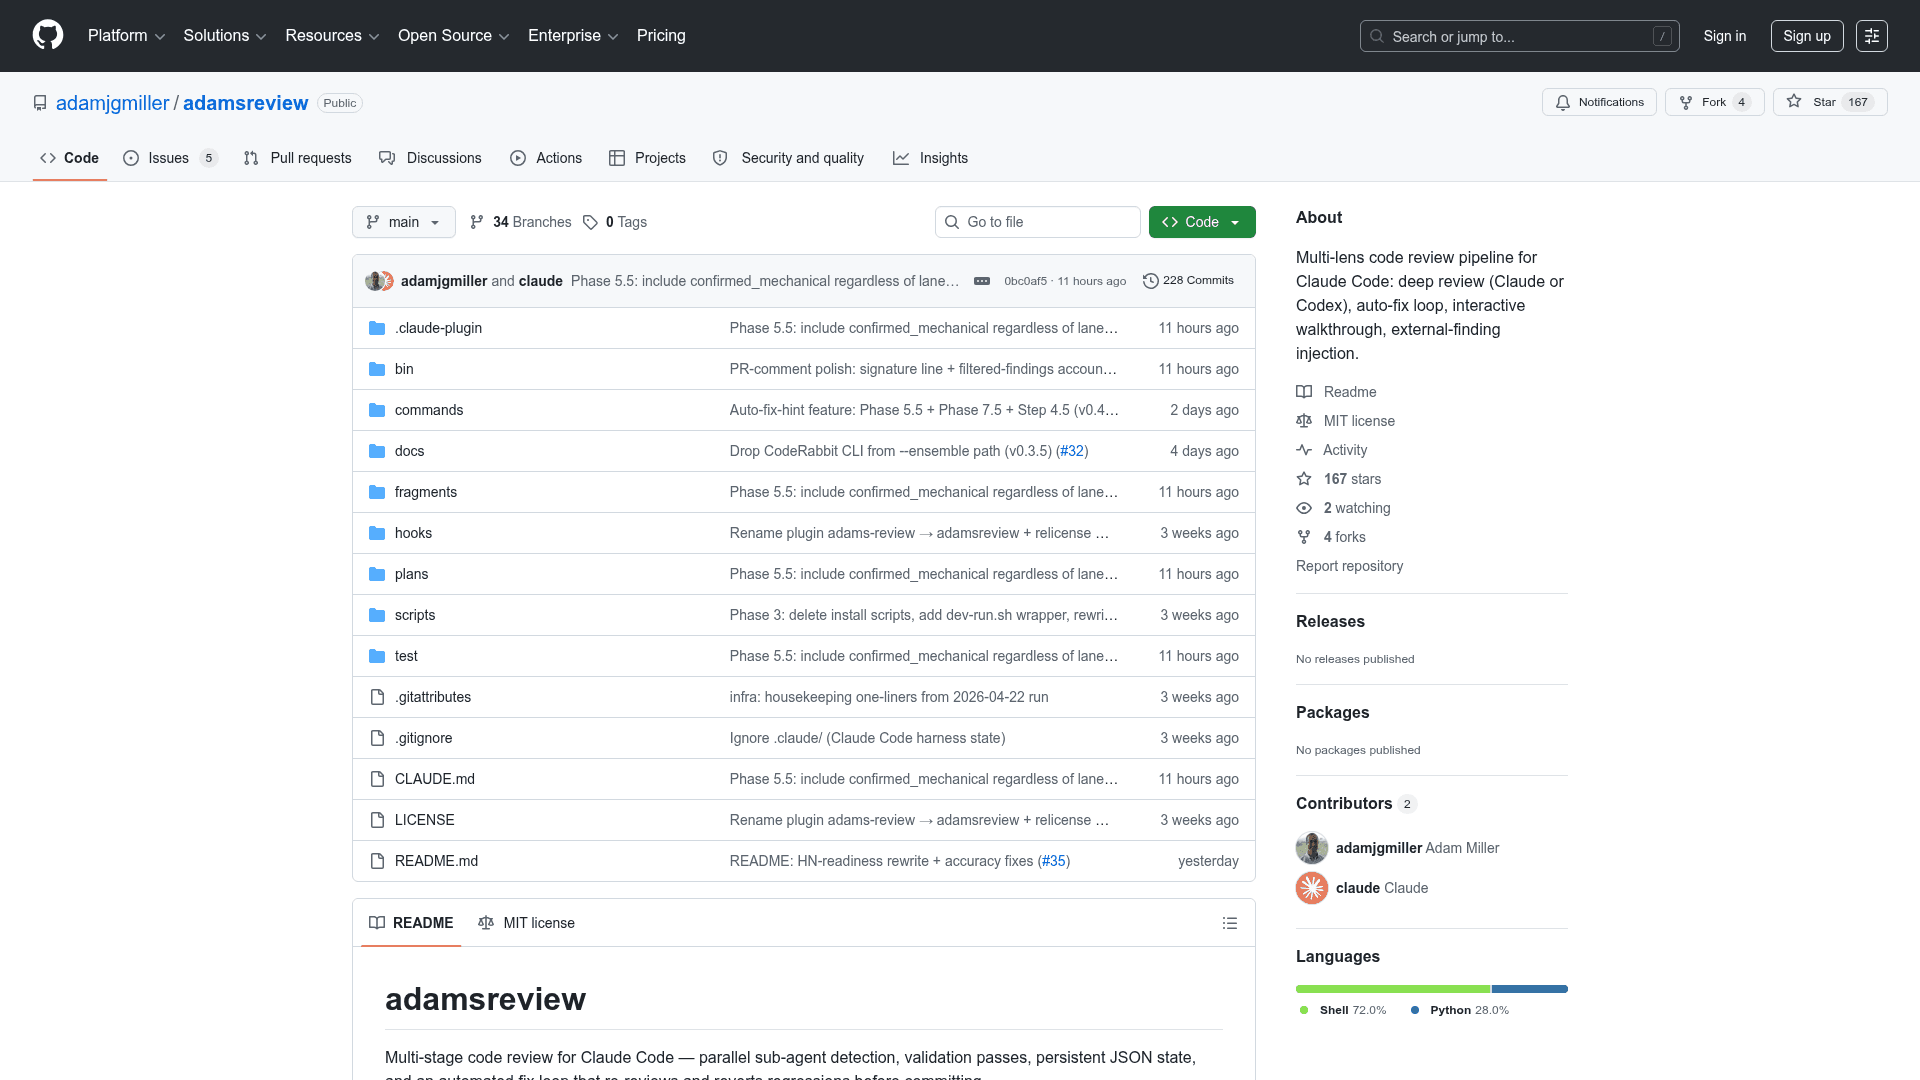The height and width of the screenshot is (1080, 1920).
Task: Click adamjgmiller contributor avatar
Action: [x=1312, y=848]
